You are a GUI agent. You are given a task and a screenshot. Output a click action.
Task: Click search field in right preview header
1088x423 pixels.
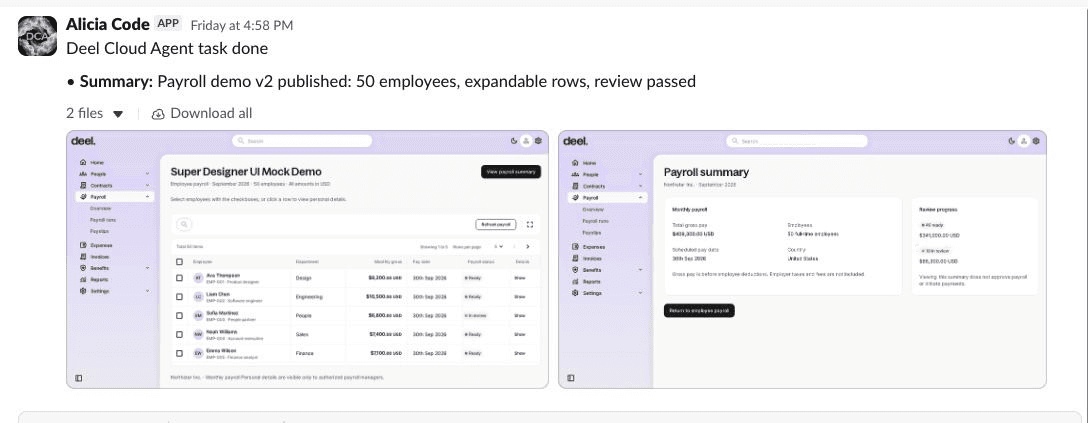coord(797,141)
